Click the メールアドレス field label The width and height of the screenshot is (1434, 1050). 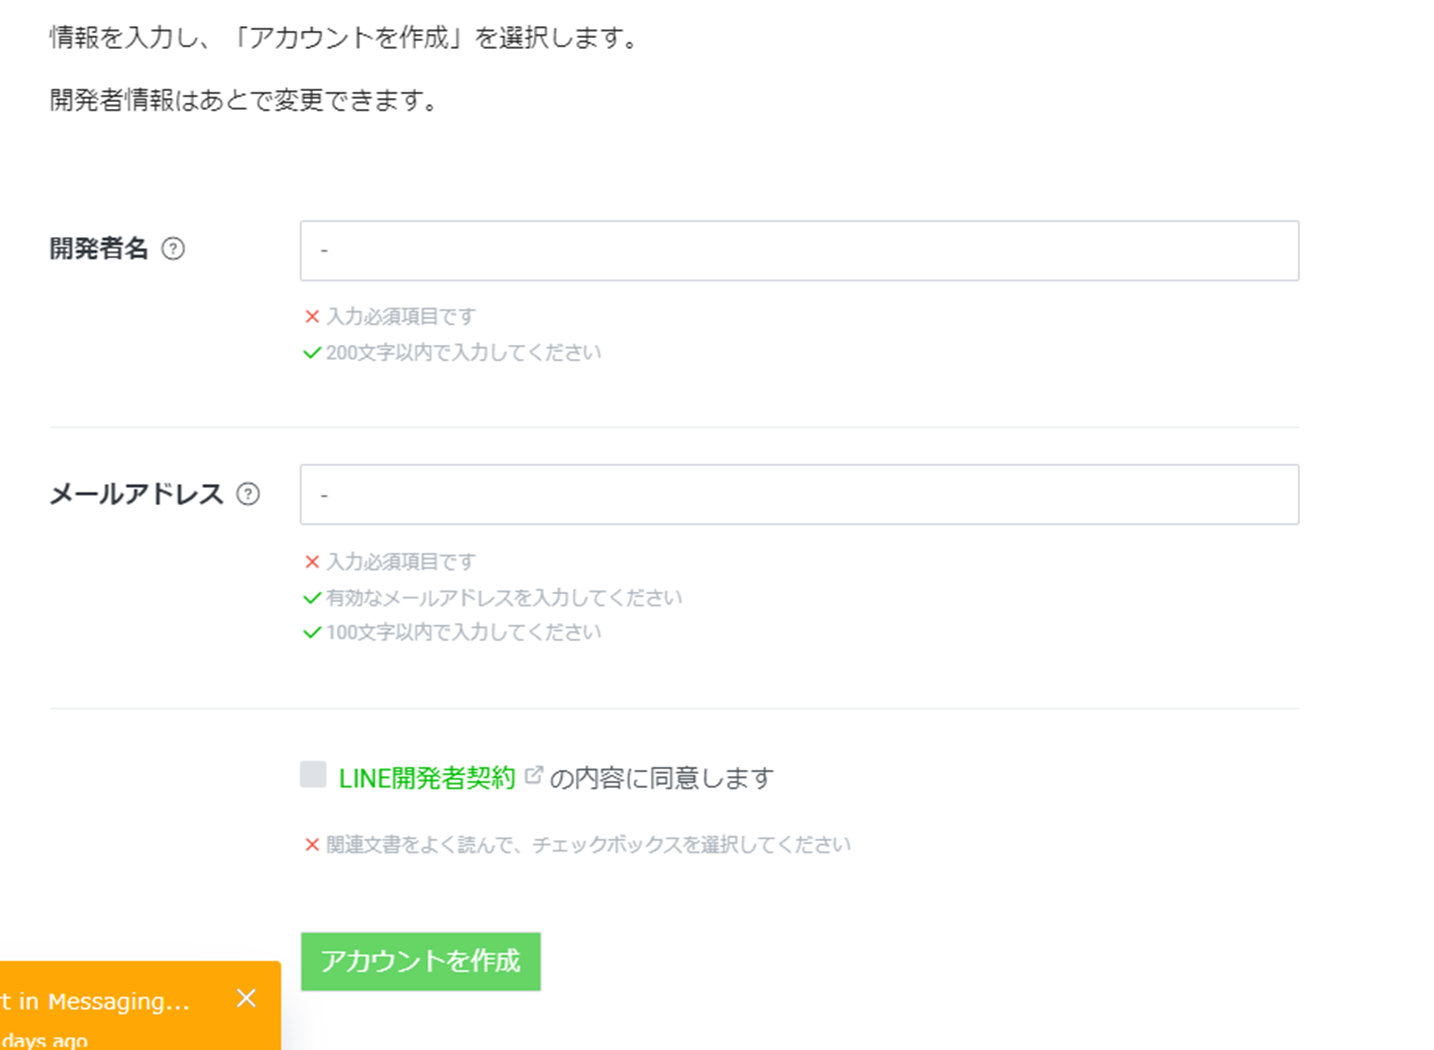(137, 494)
